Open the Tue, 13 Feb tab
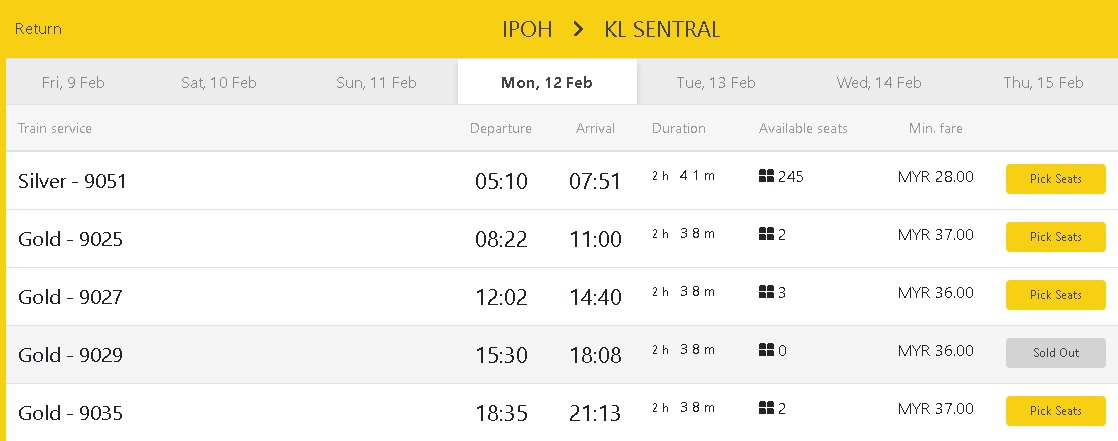1118x441 pixels. [715, 83]
